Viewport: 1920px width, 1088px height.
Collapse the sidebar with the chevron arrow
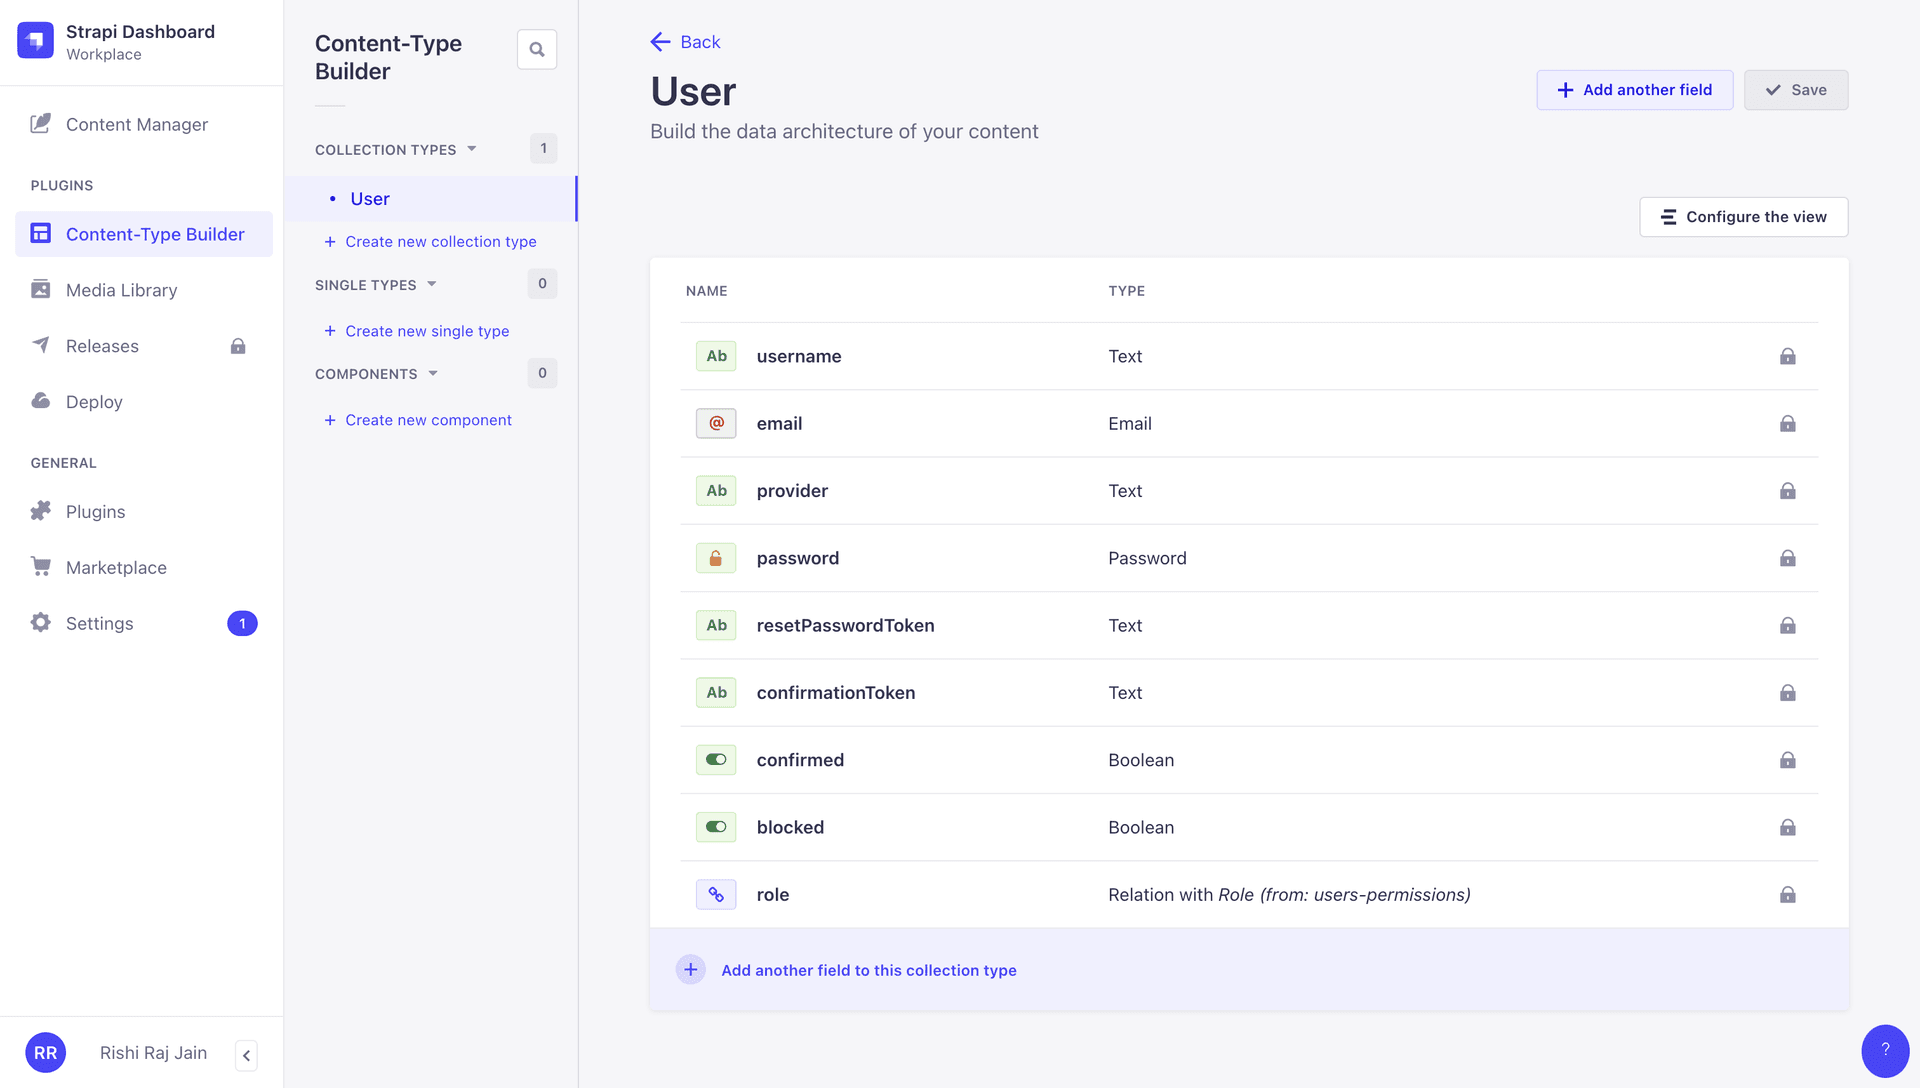(x=246, y=1055)
